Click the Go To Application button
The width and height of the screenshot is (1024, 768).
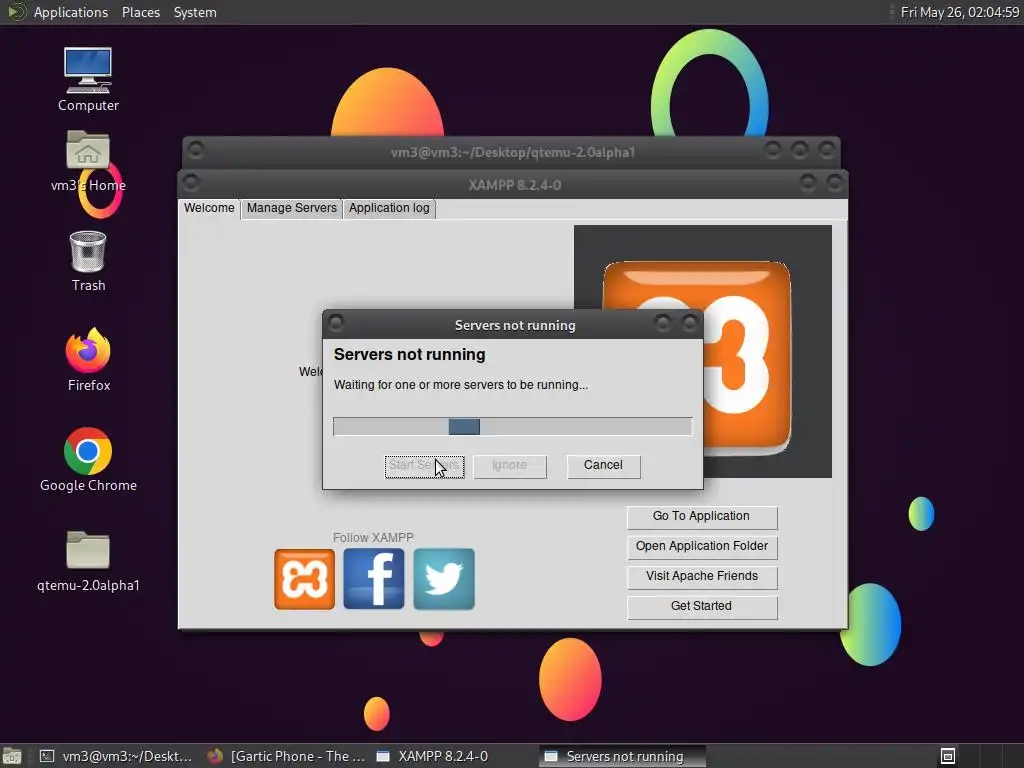(702, 517)
